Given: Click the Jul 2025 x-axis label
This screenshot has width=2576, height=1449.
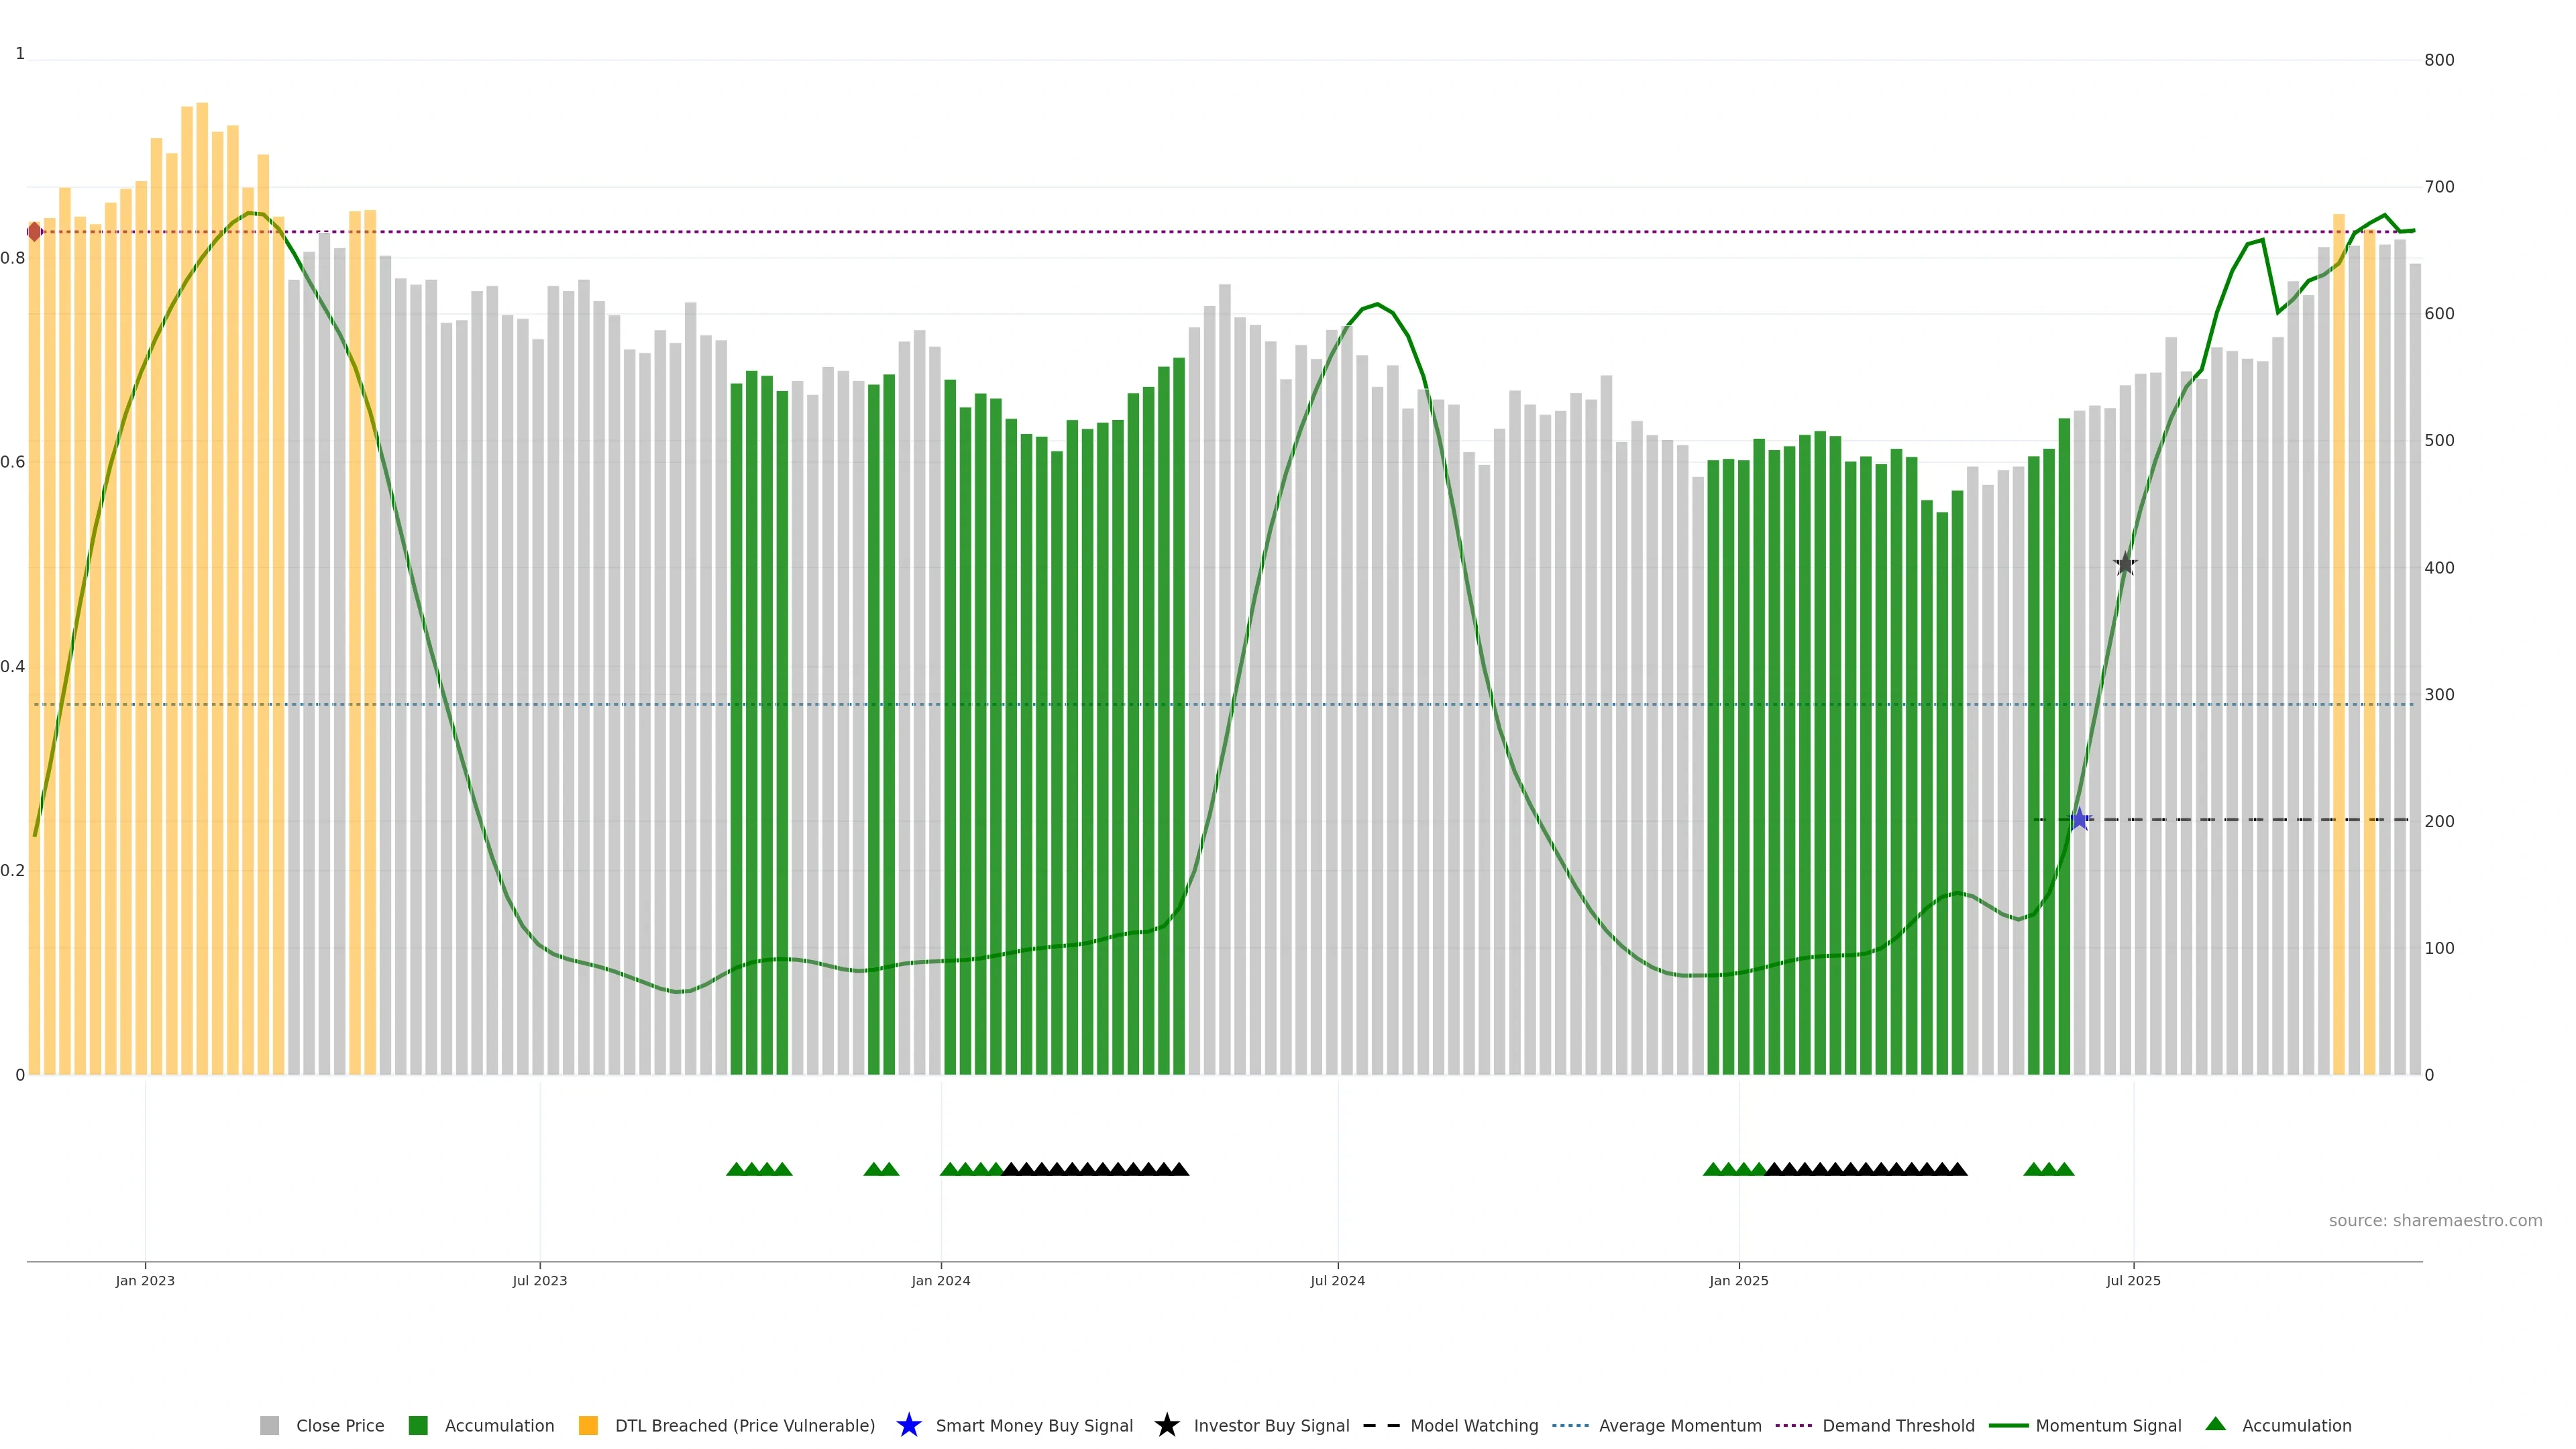Looking at the screenshot, I should pos(2133,1280).
